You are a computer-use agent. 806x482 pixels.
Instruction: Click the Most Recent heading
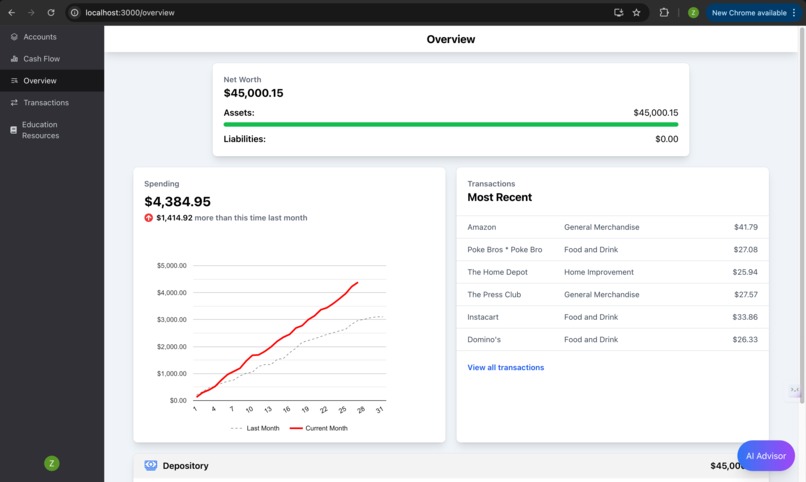point(499,197)
